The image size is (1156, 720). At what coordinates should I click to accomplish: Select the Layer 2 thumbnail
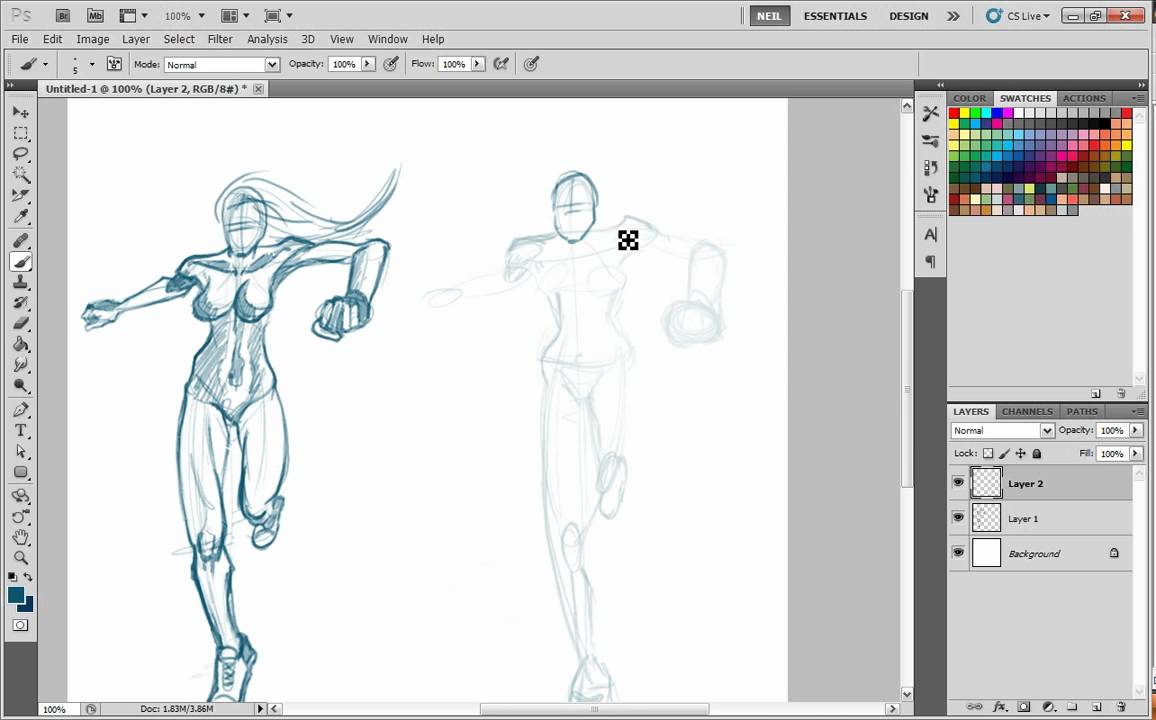tap(986, 483)
